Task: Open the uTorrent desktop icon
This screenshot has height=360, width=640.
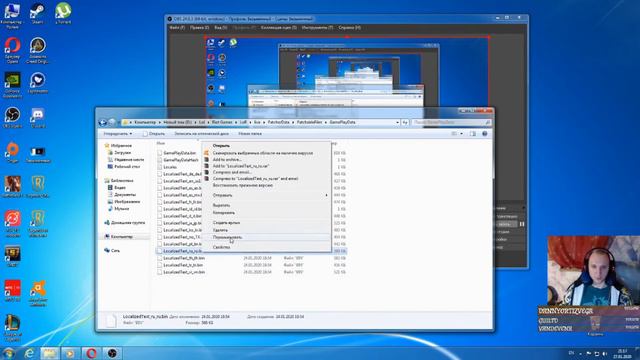Action: [x=63, y=13]
